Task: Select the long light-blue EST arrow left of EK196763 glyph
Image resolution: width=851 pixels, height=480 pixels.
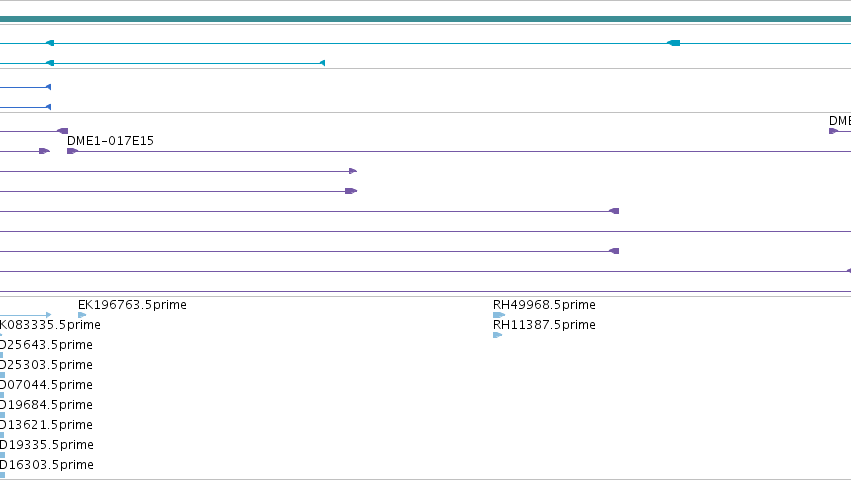Action: click(26, 315)
